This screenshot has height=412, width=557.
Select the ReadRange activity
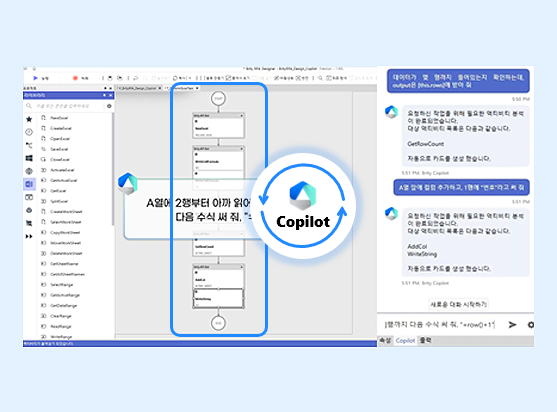coord(61,326)
